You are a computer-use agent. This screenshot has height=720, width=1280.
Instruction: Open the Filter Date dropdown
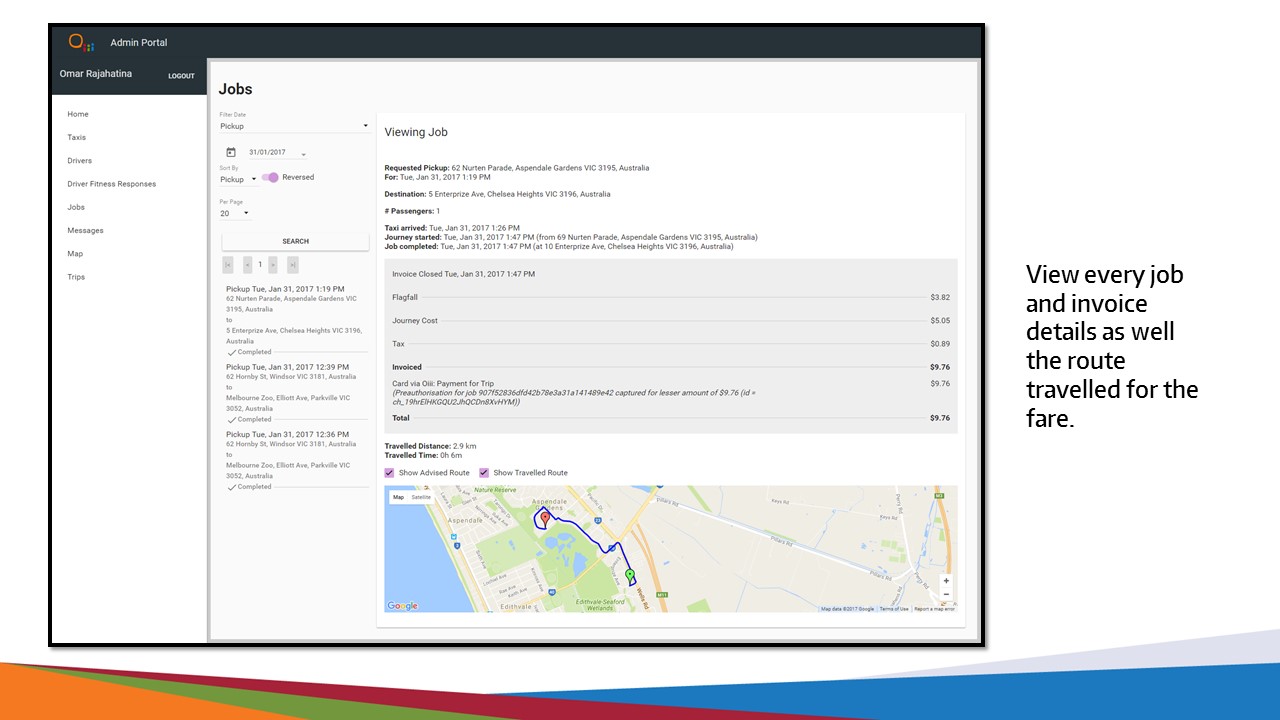click(294, 126)
